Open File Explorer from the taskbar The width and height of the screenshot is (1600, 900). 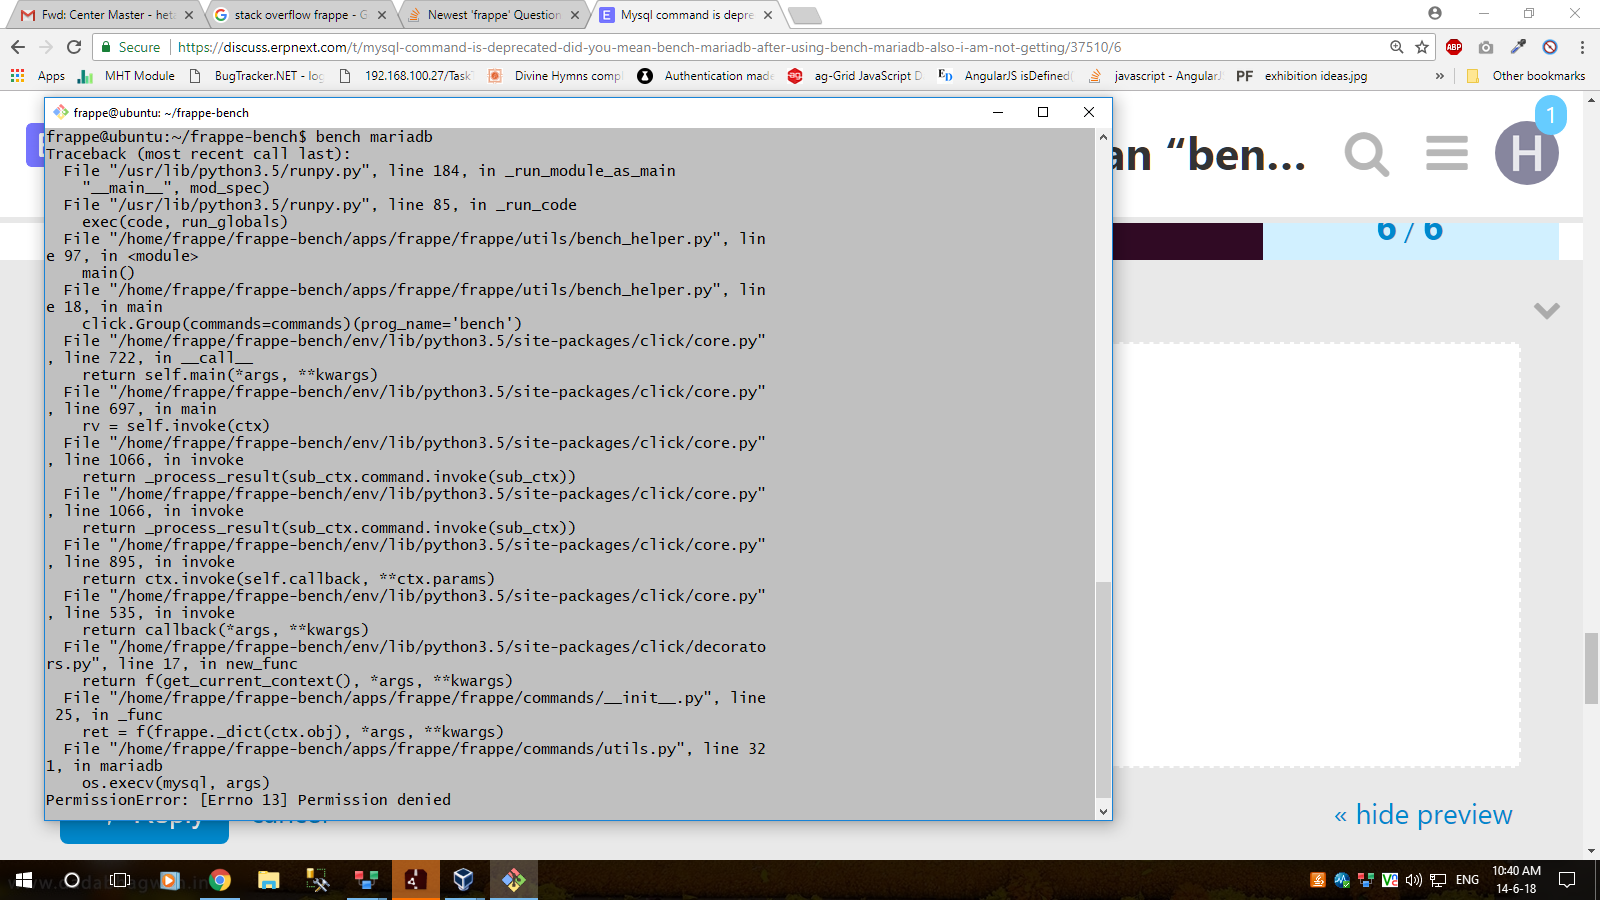click(x=268, y=880)
